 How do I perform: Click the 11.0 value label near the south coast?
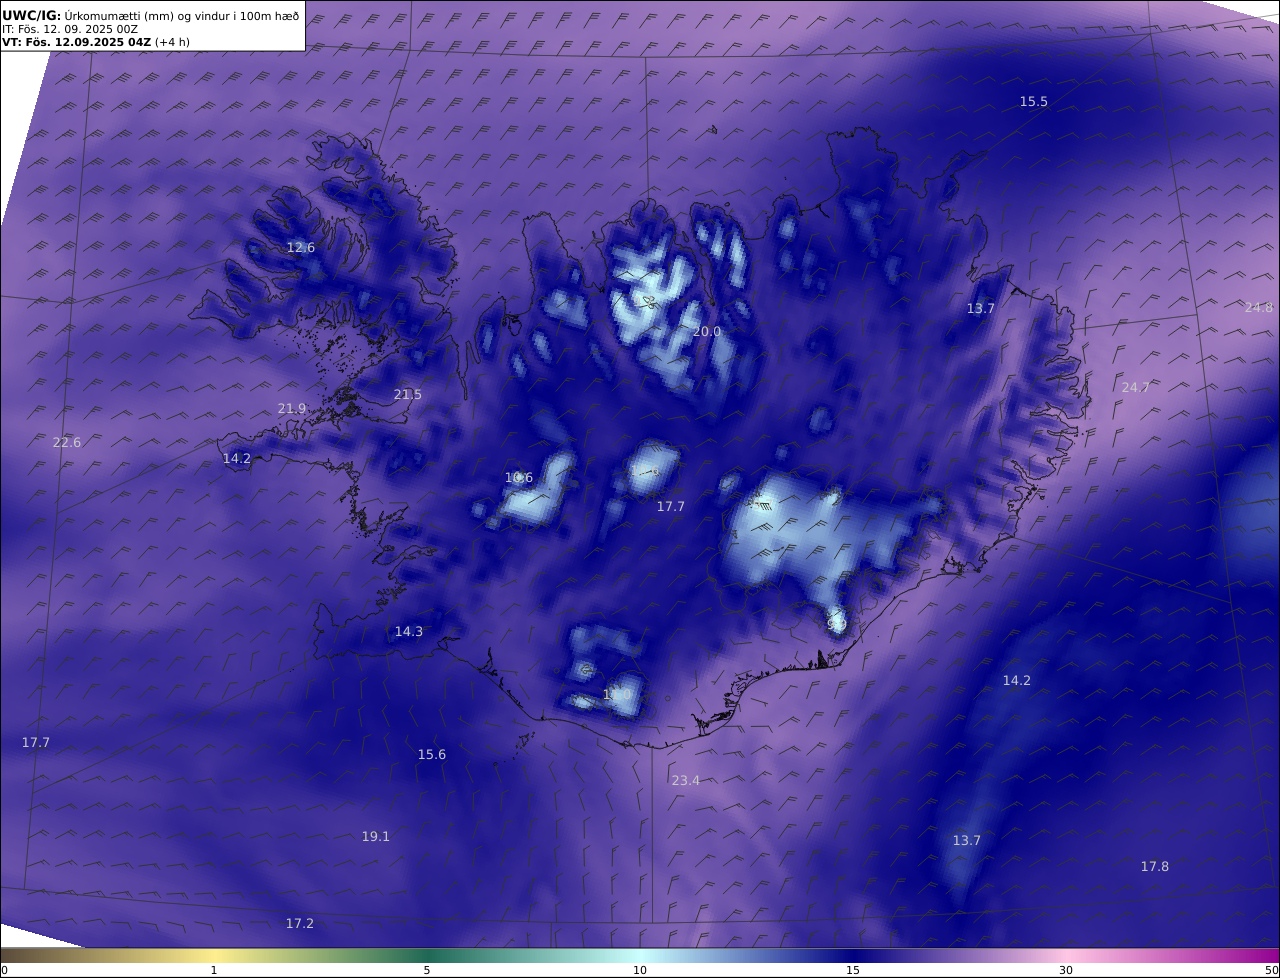(617, 694)
